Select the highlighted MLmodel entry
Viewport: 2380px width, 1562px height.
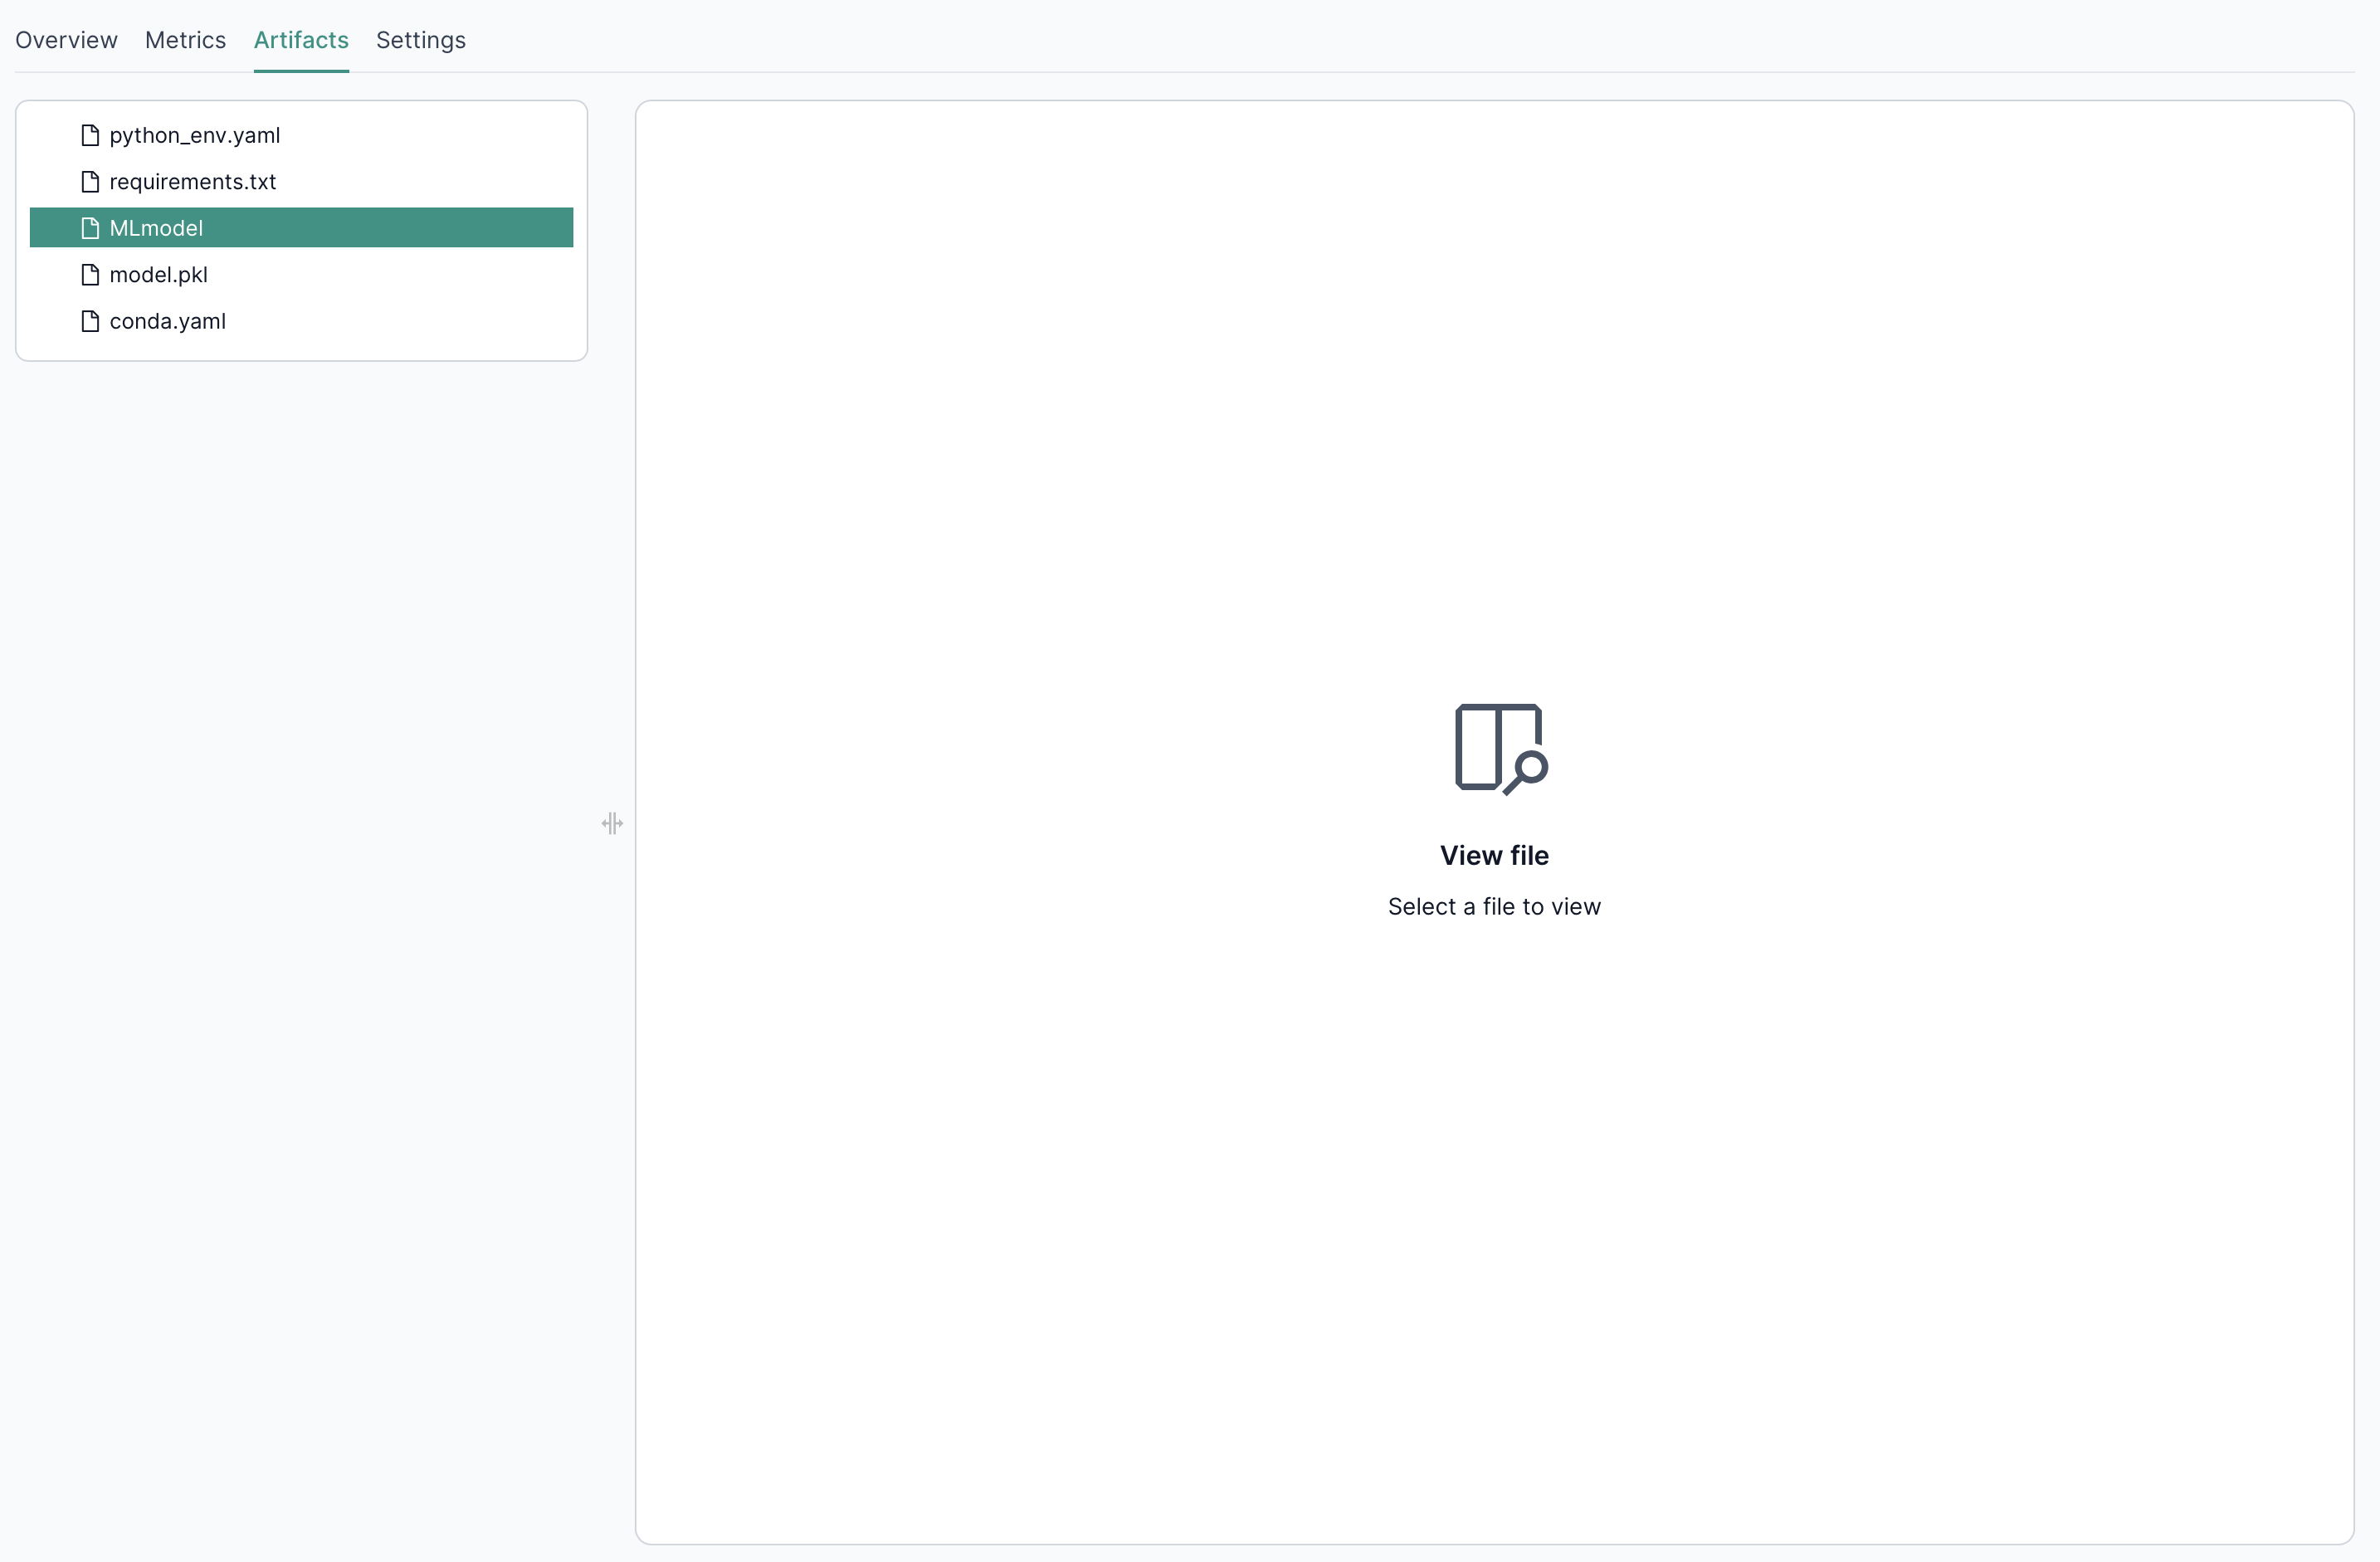(156, 228)
